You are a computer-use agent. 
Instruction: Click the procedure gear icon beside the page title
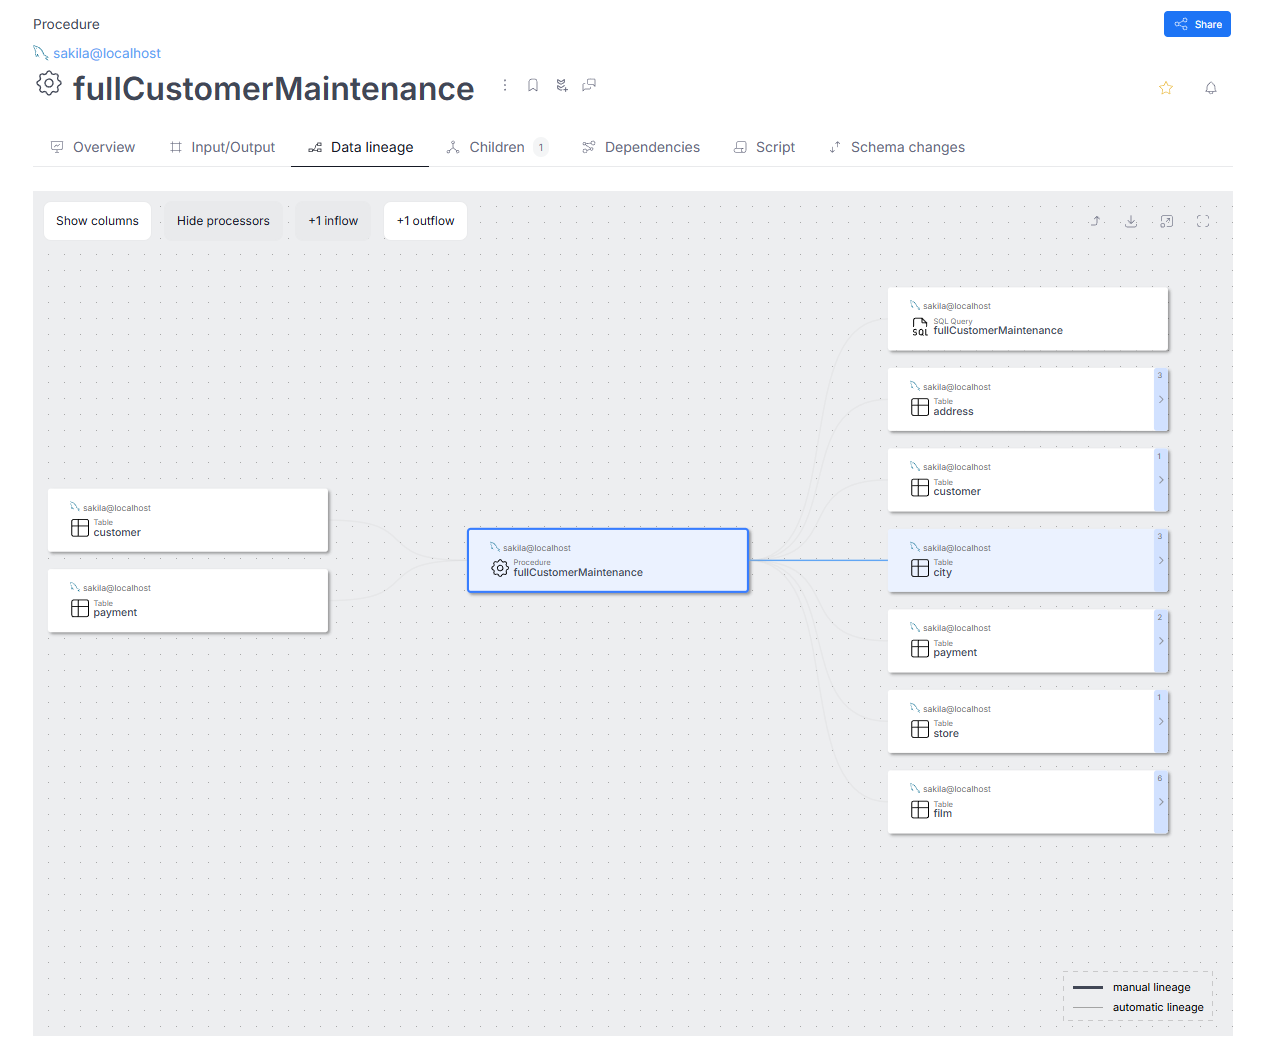point(49,83)
